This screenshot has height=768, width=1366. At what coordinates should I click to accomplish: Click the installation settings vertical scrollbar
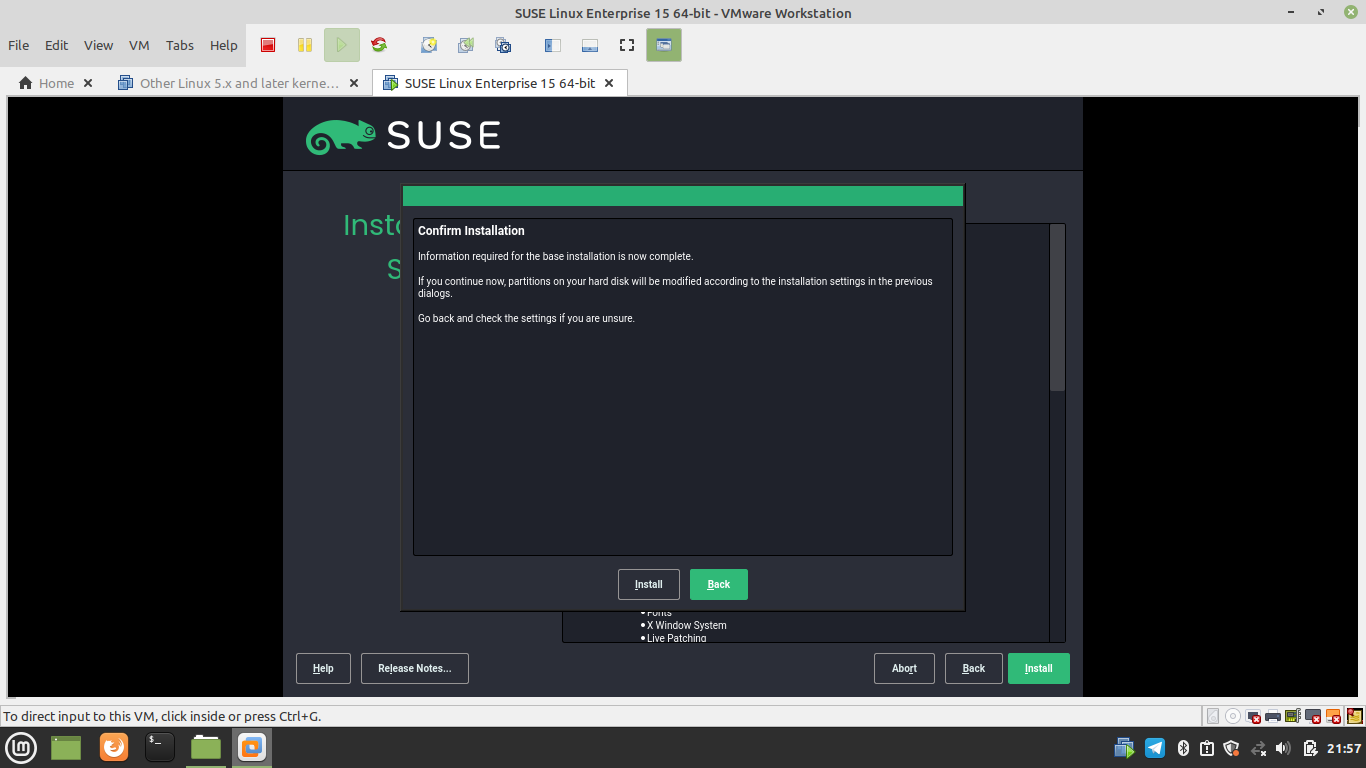tap(1057, 432)
